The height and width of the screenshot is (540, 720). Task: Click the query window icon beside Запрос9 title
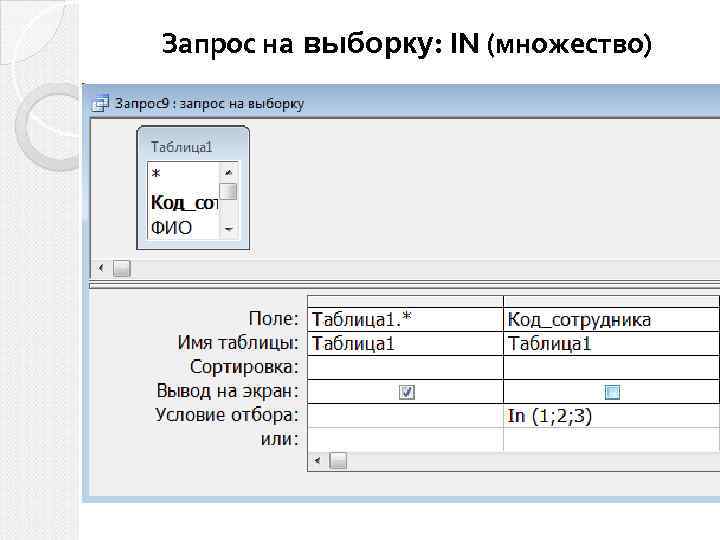coord(101,104)
